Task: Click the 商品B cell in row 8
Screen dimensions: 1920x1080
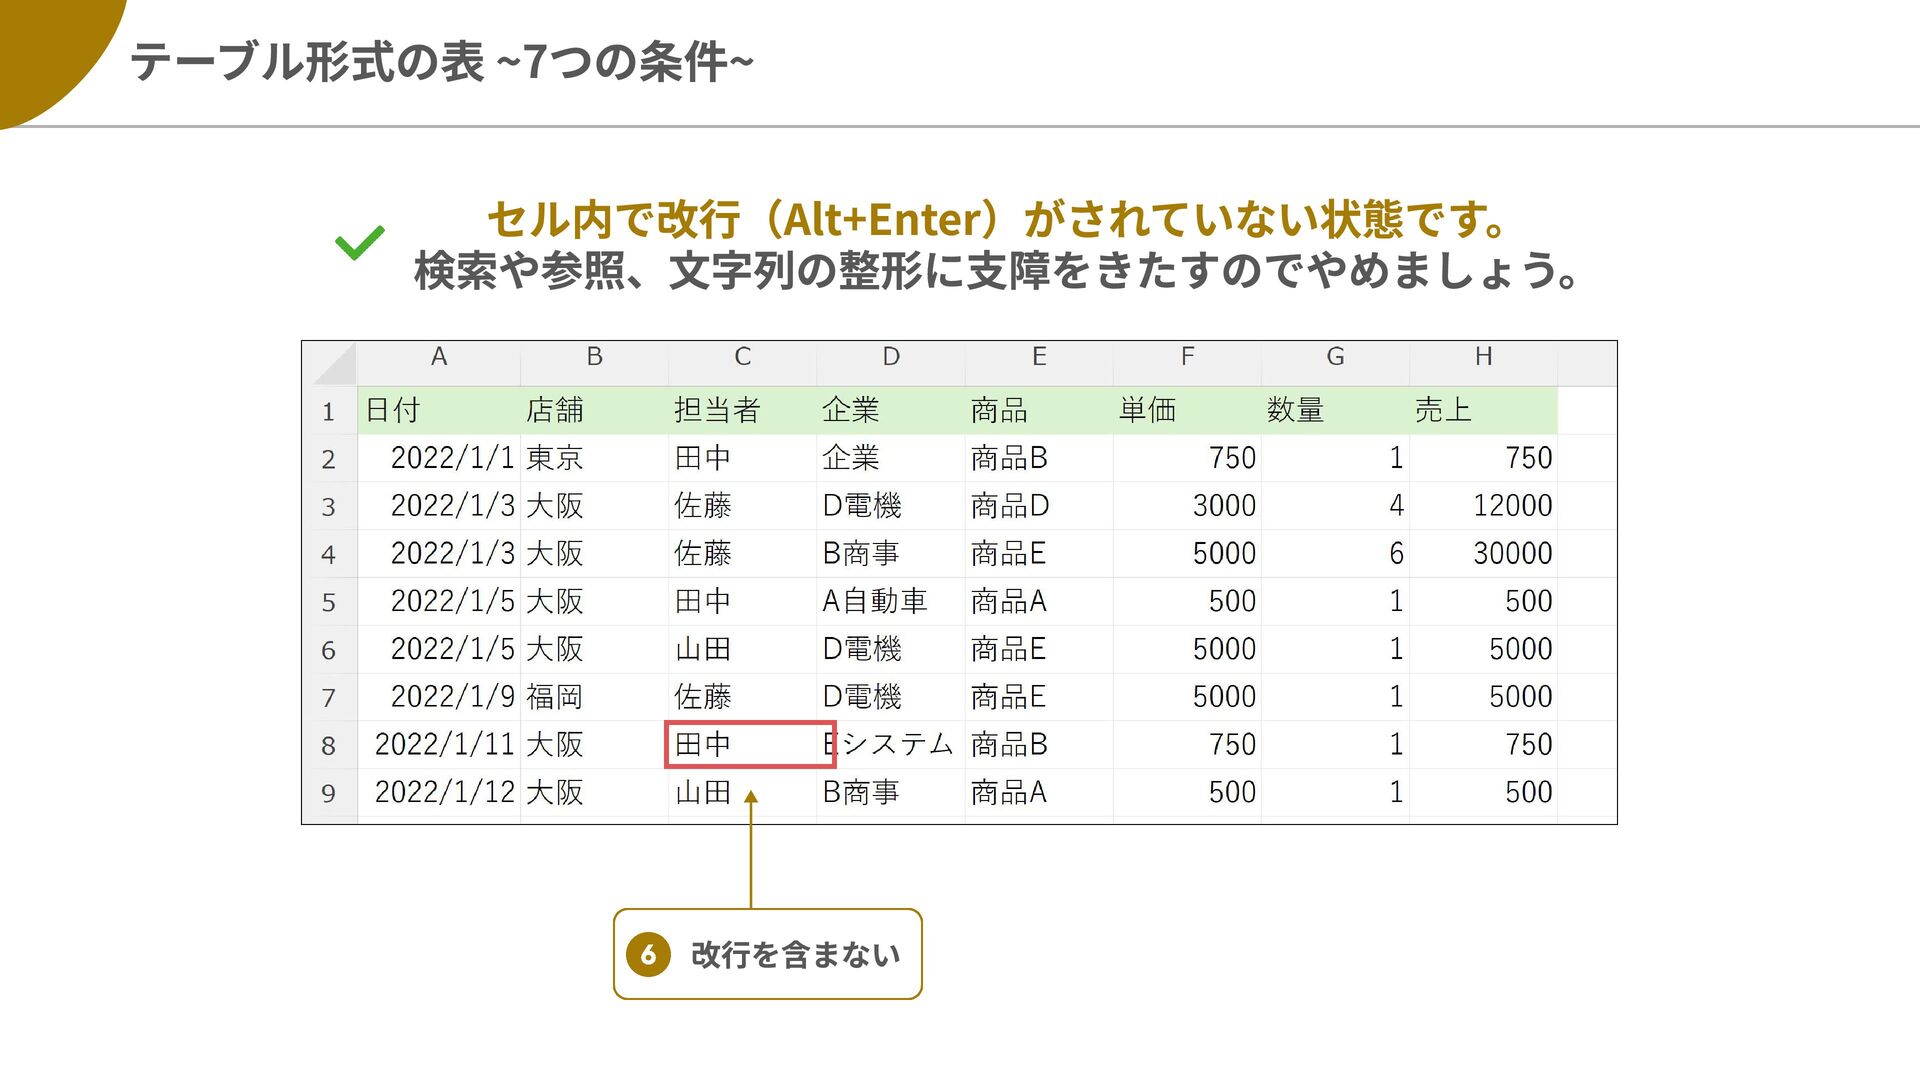Action: [1039, 745]
